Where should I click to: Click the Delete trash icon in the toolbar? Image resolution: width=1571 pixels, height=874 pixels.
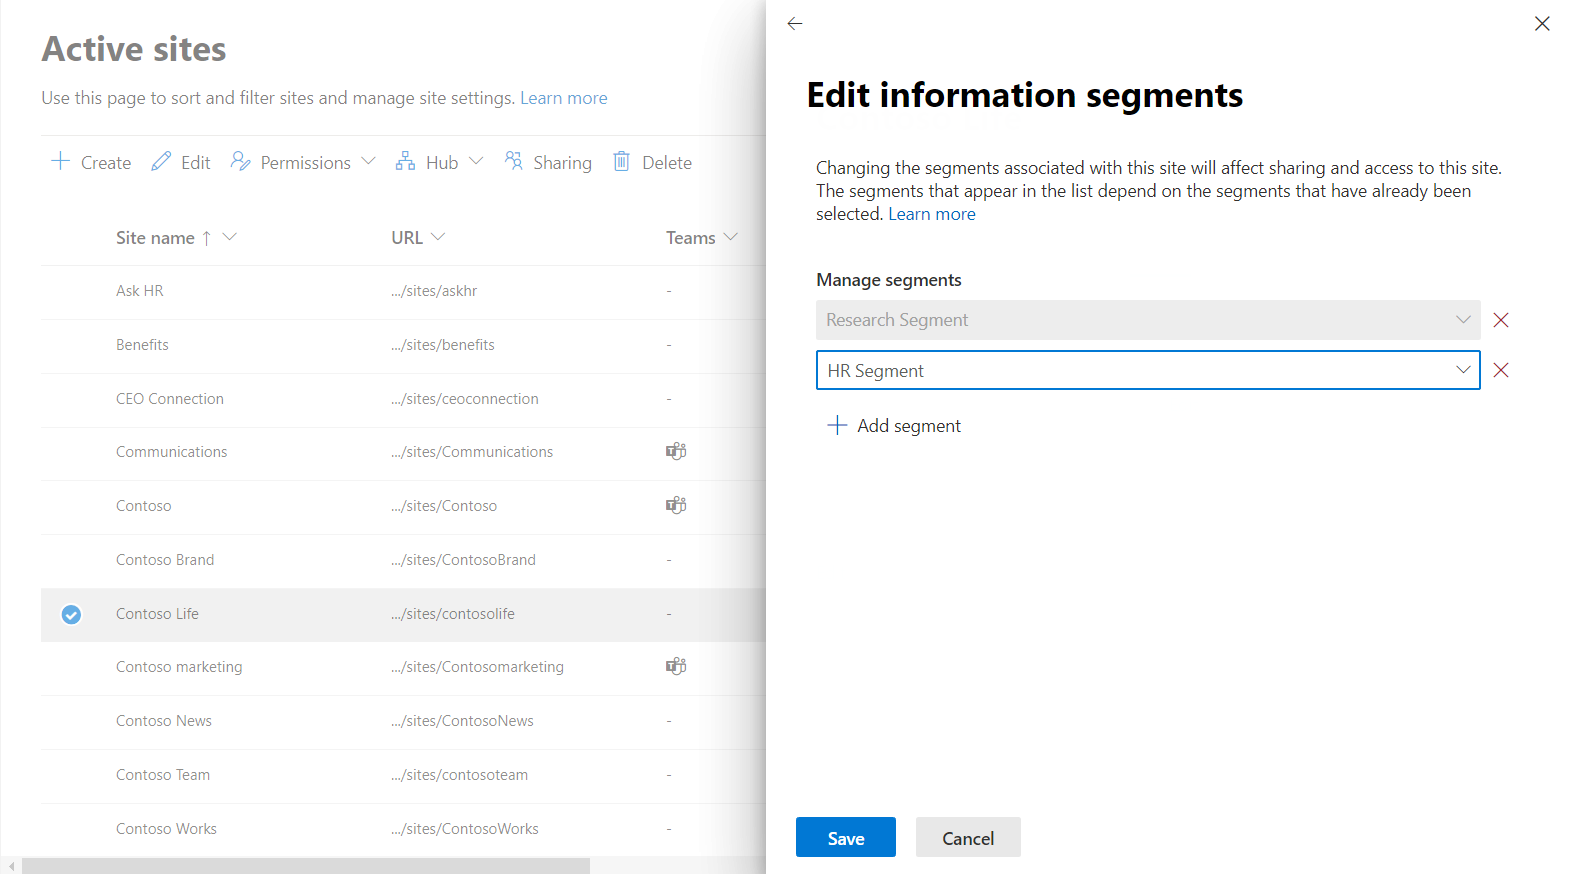(x=622, y=162)
